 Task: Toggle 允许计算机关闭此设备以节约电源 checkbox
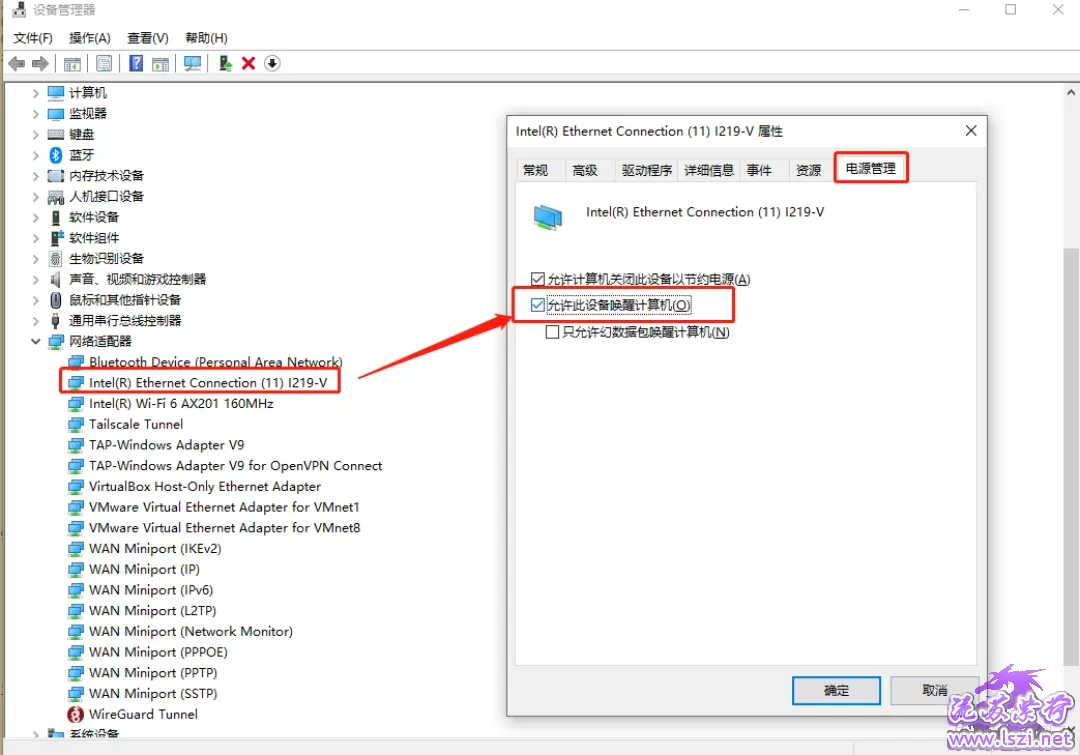tap(538, 279)
